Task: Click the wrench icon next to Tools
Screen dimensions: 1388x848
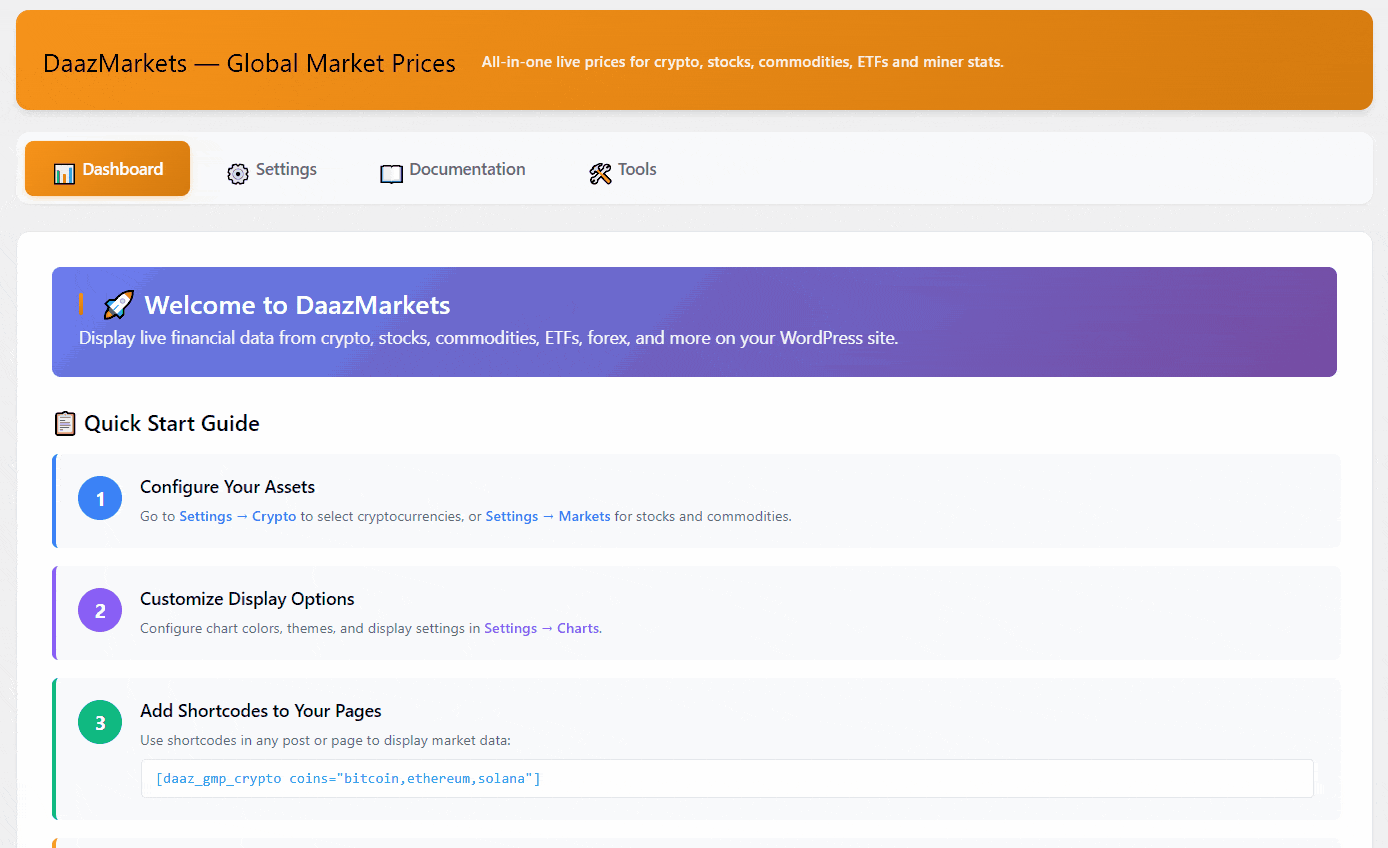Action: [600, 172]
